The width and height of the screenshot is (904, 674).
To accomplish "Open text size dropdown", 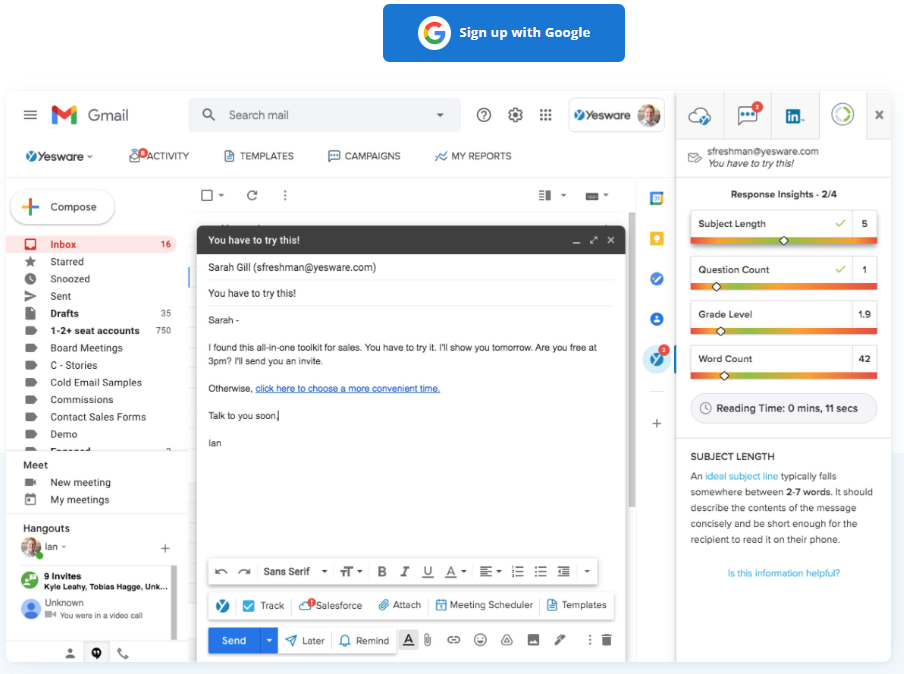I will click(x=351, y=571).
